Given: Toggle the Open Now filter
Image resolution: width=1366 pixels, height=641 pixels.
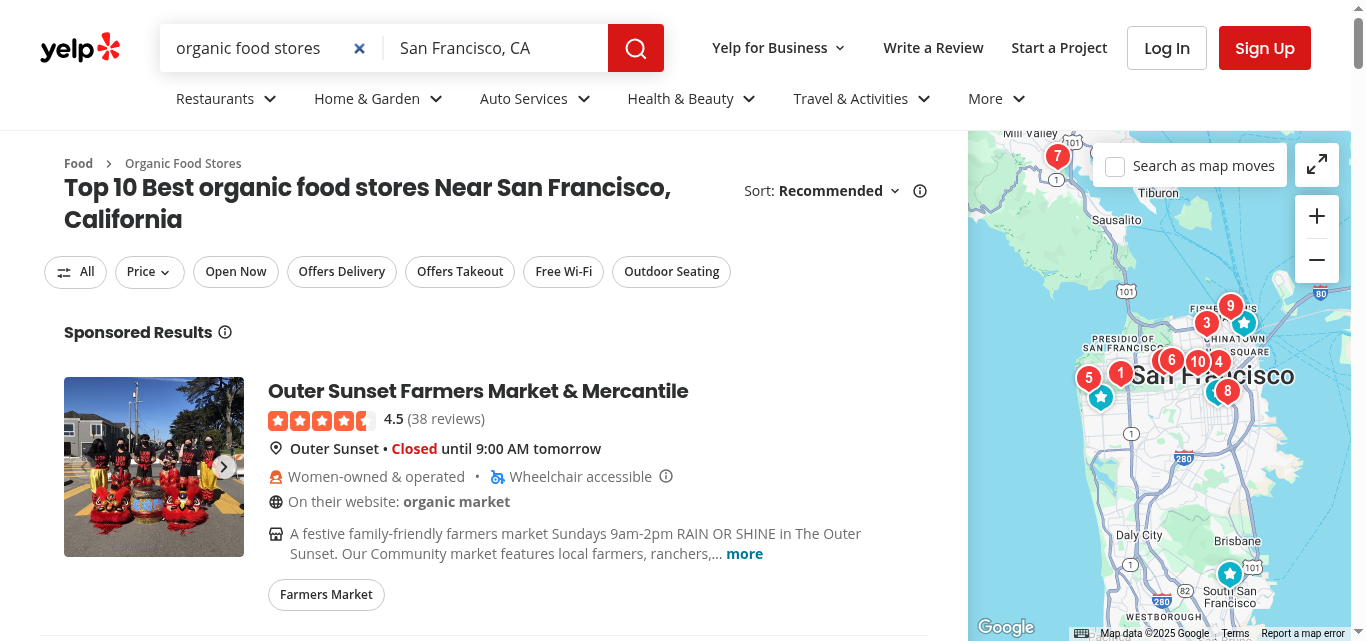Looking at the screenshot, I should (236, 272).
